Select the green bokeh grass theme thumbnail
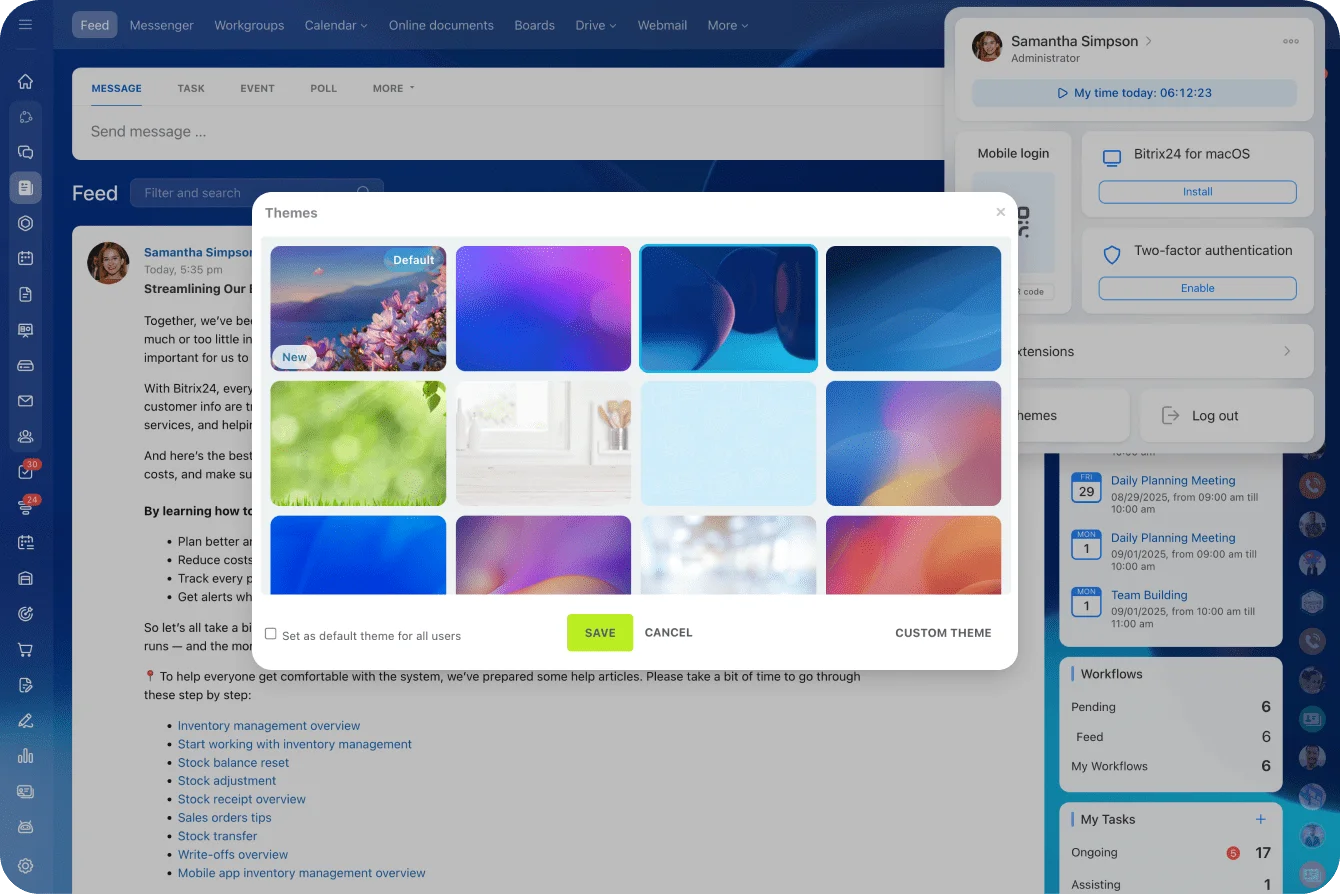1340x894 pixels. 358,443
